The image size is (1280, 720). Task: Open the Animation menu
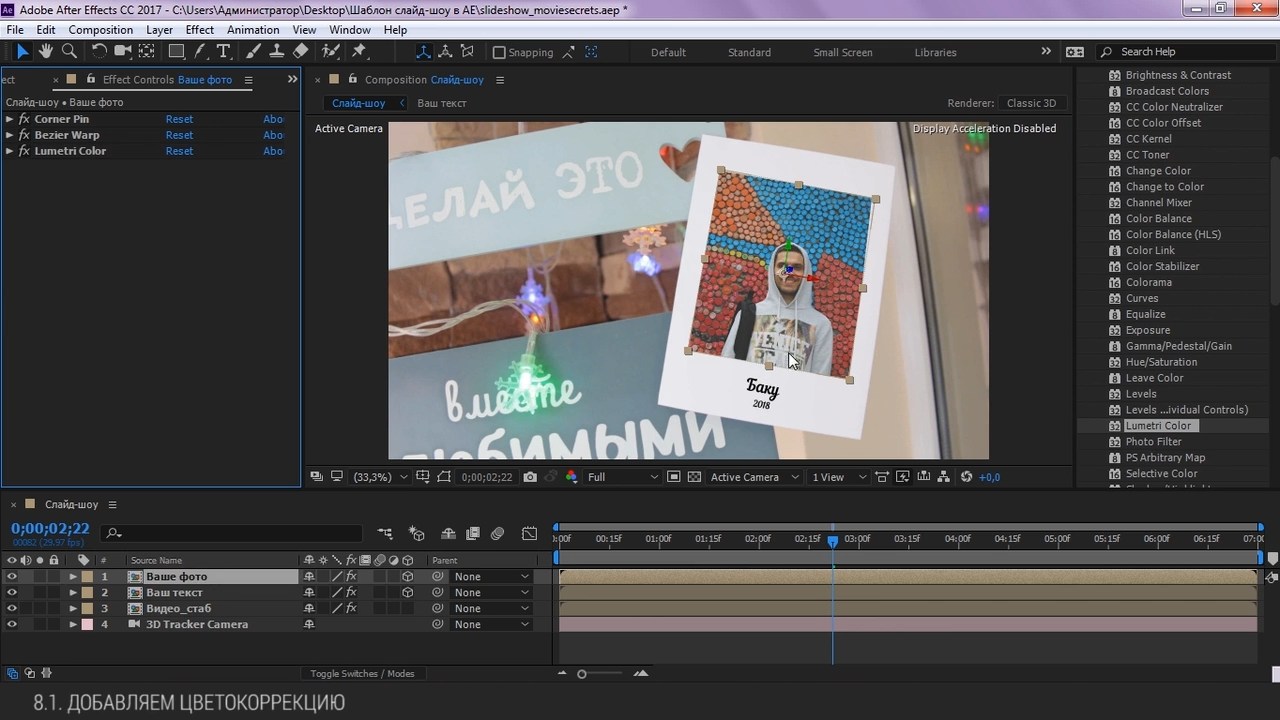point(252,30)
